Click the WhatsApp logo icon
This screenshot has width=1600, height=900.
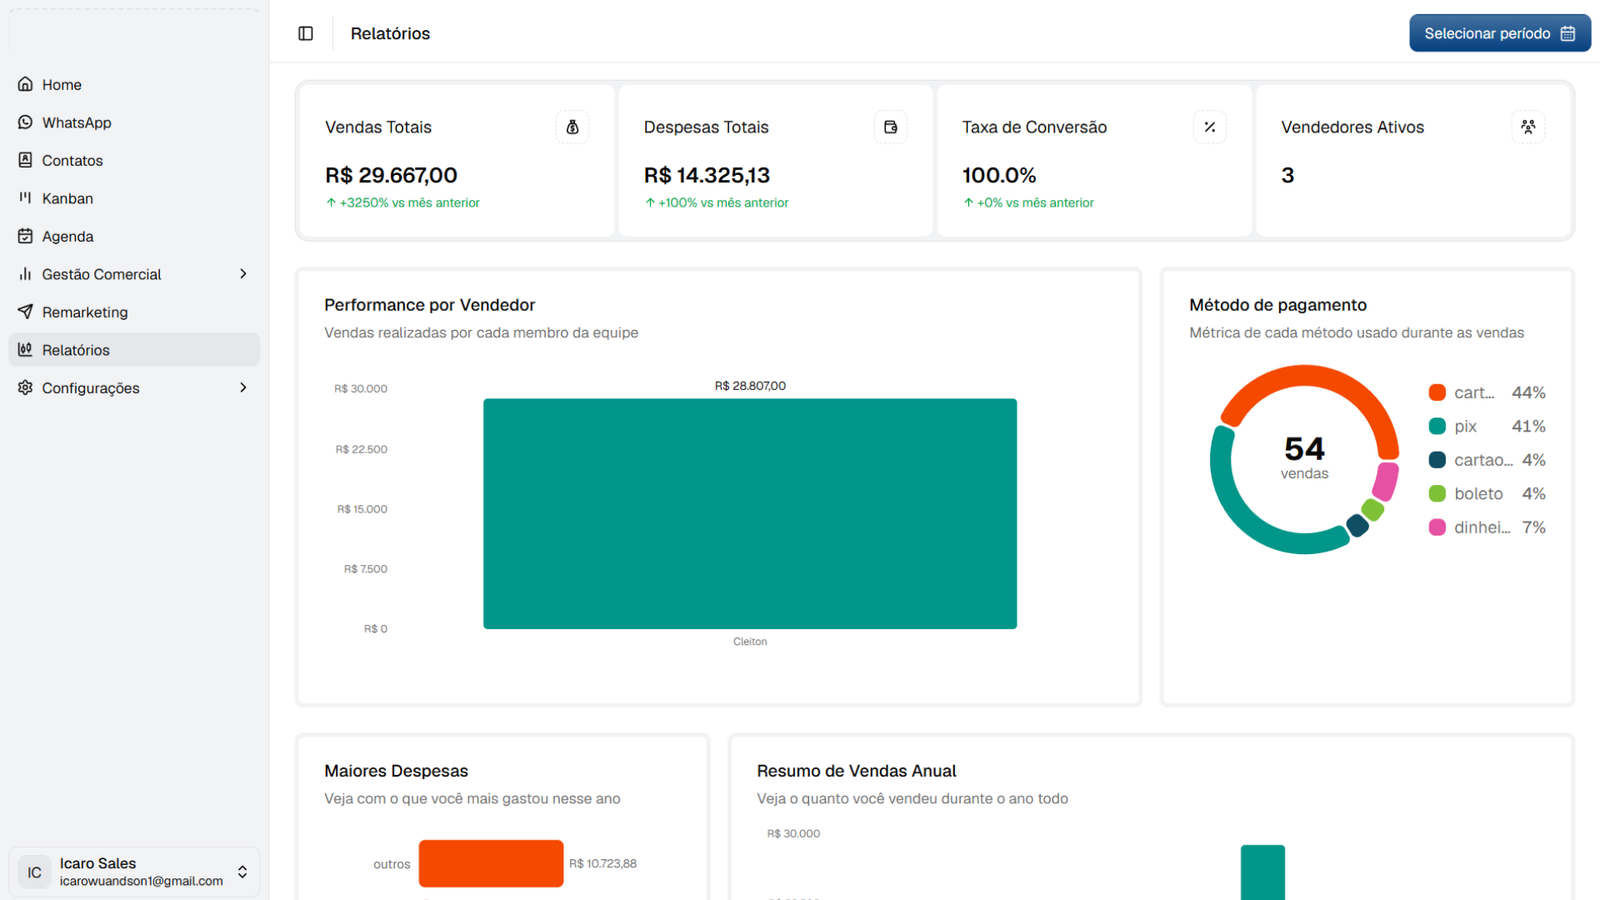coord(25,122)
